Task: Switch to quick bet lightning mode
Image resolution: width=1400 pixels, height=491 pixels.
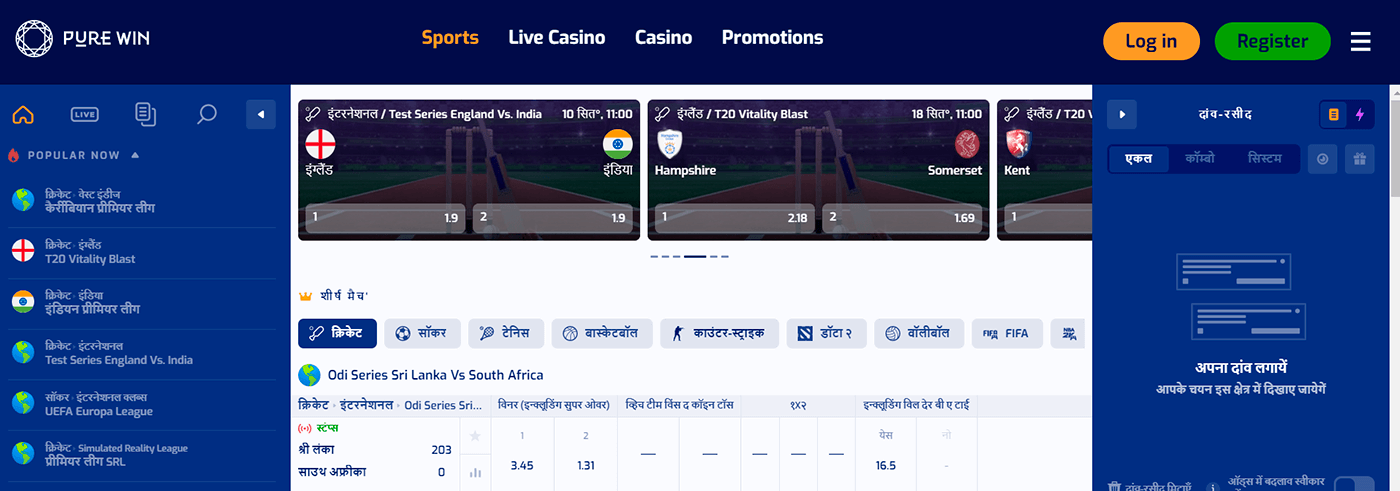Action: click(1359, 115)
